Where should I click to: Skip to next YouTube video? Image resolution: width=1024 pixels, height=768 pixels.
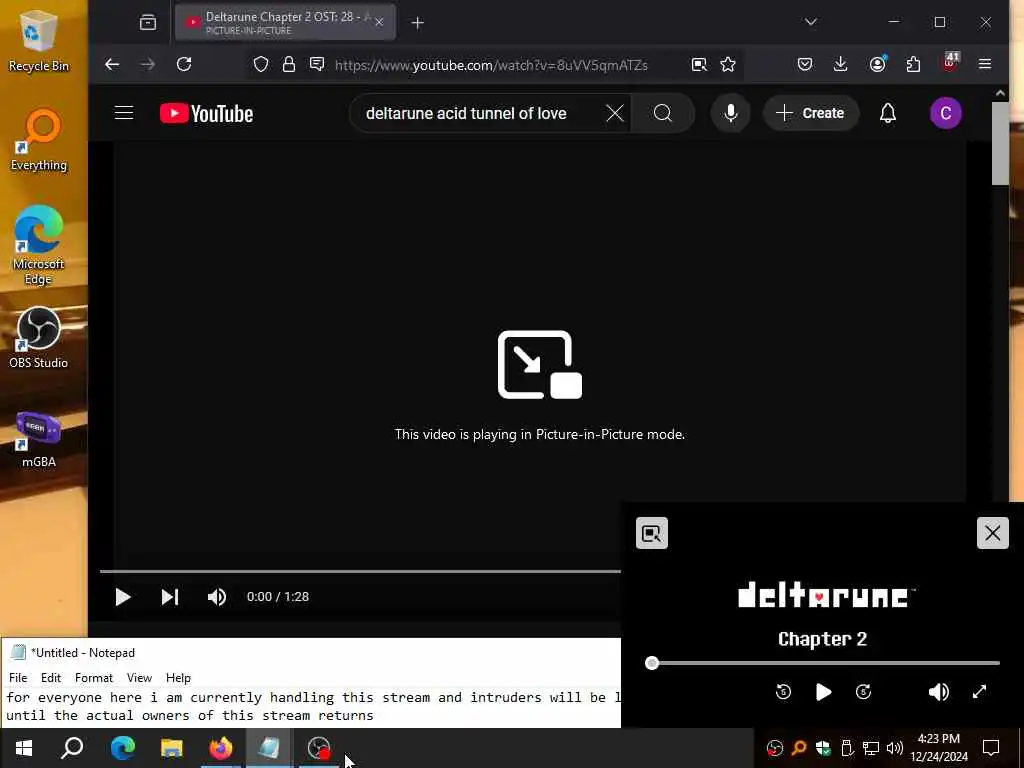[x=170, y=597]
